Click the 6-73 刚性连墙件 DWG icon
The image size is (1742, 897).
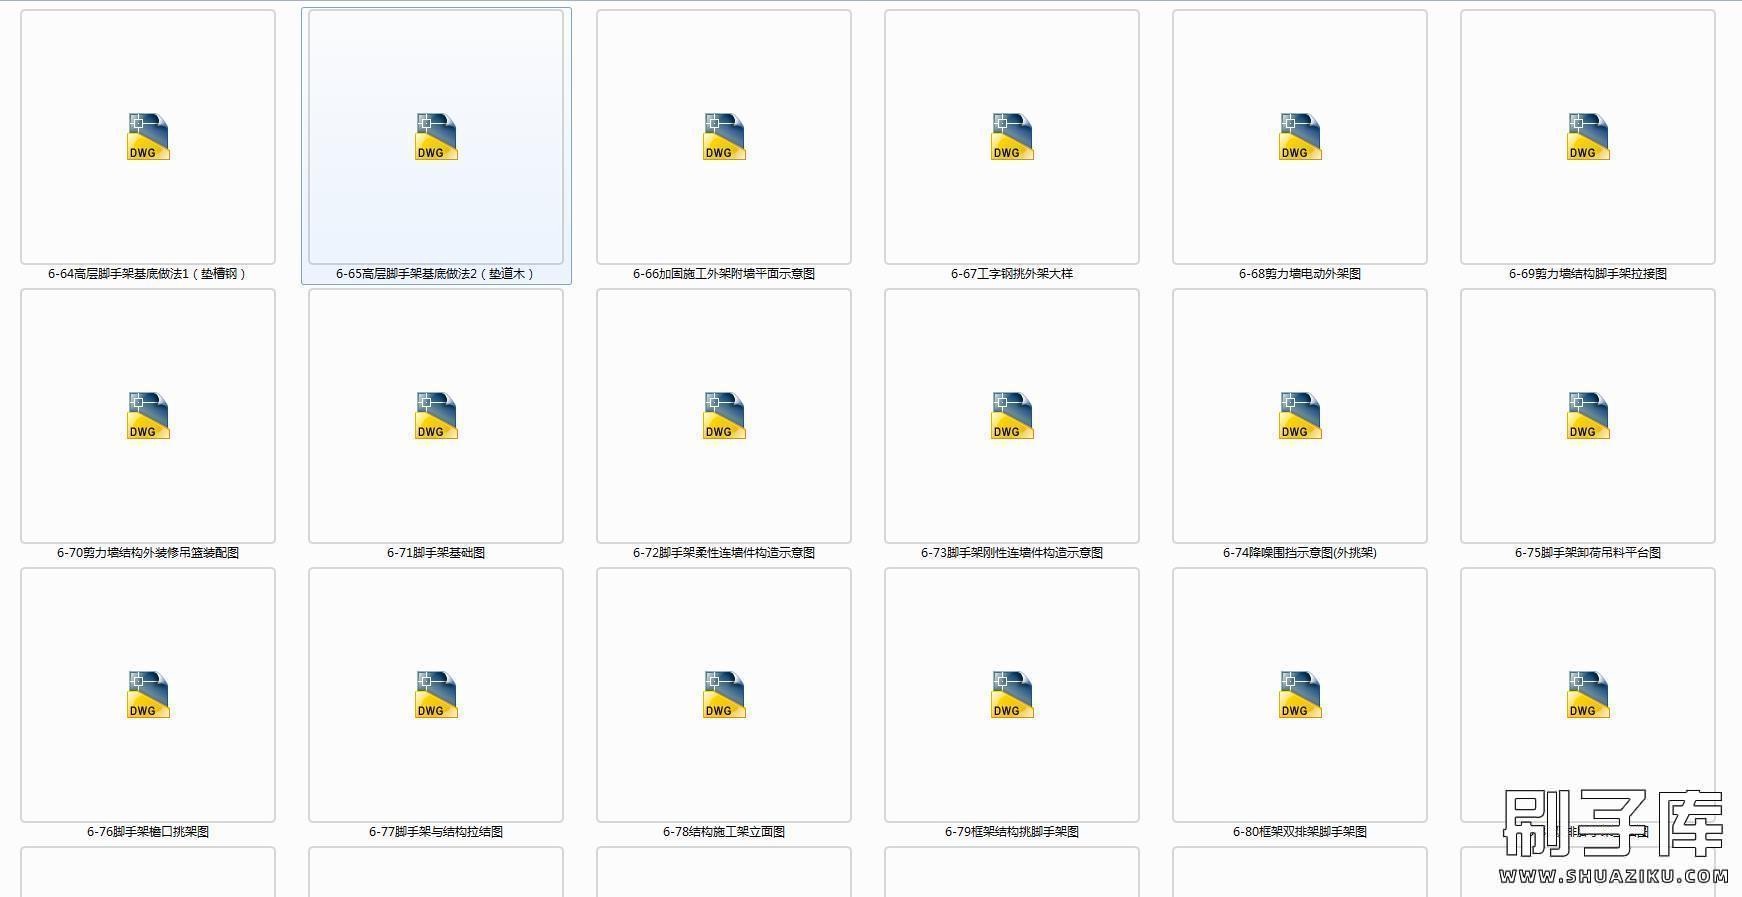(1012, 416)
